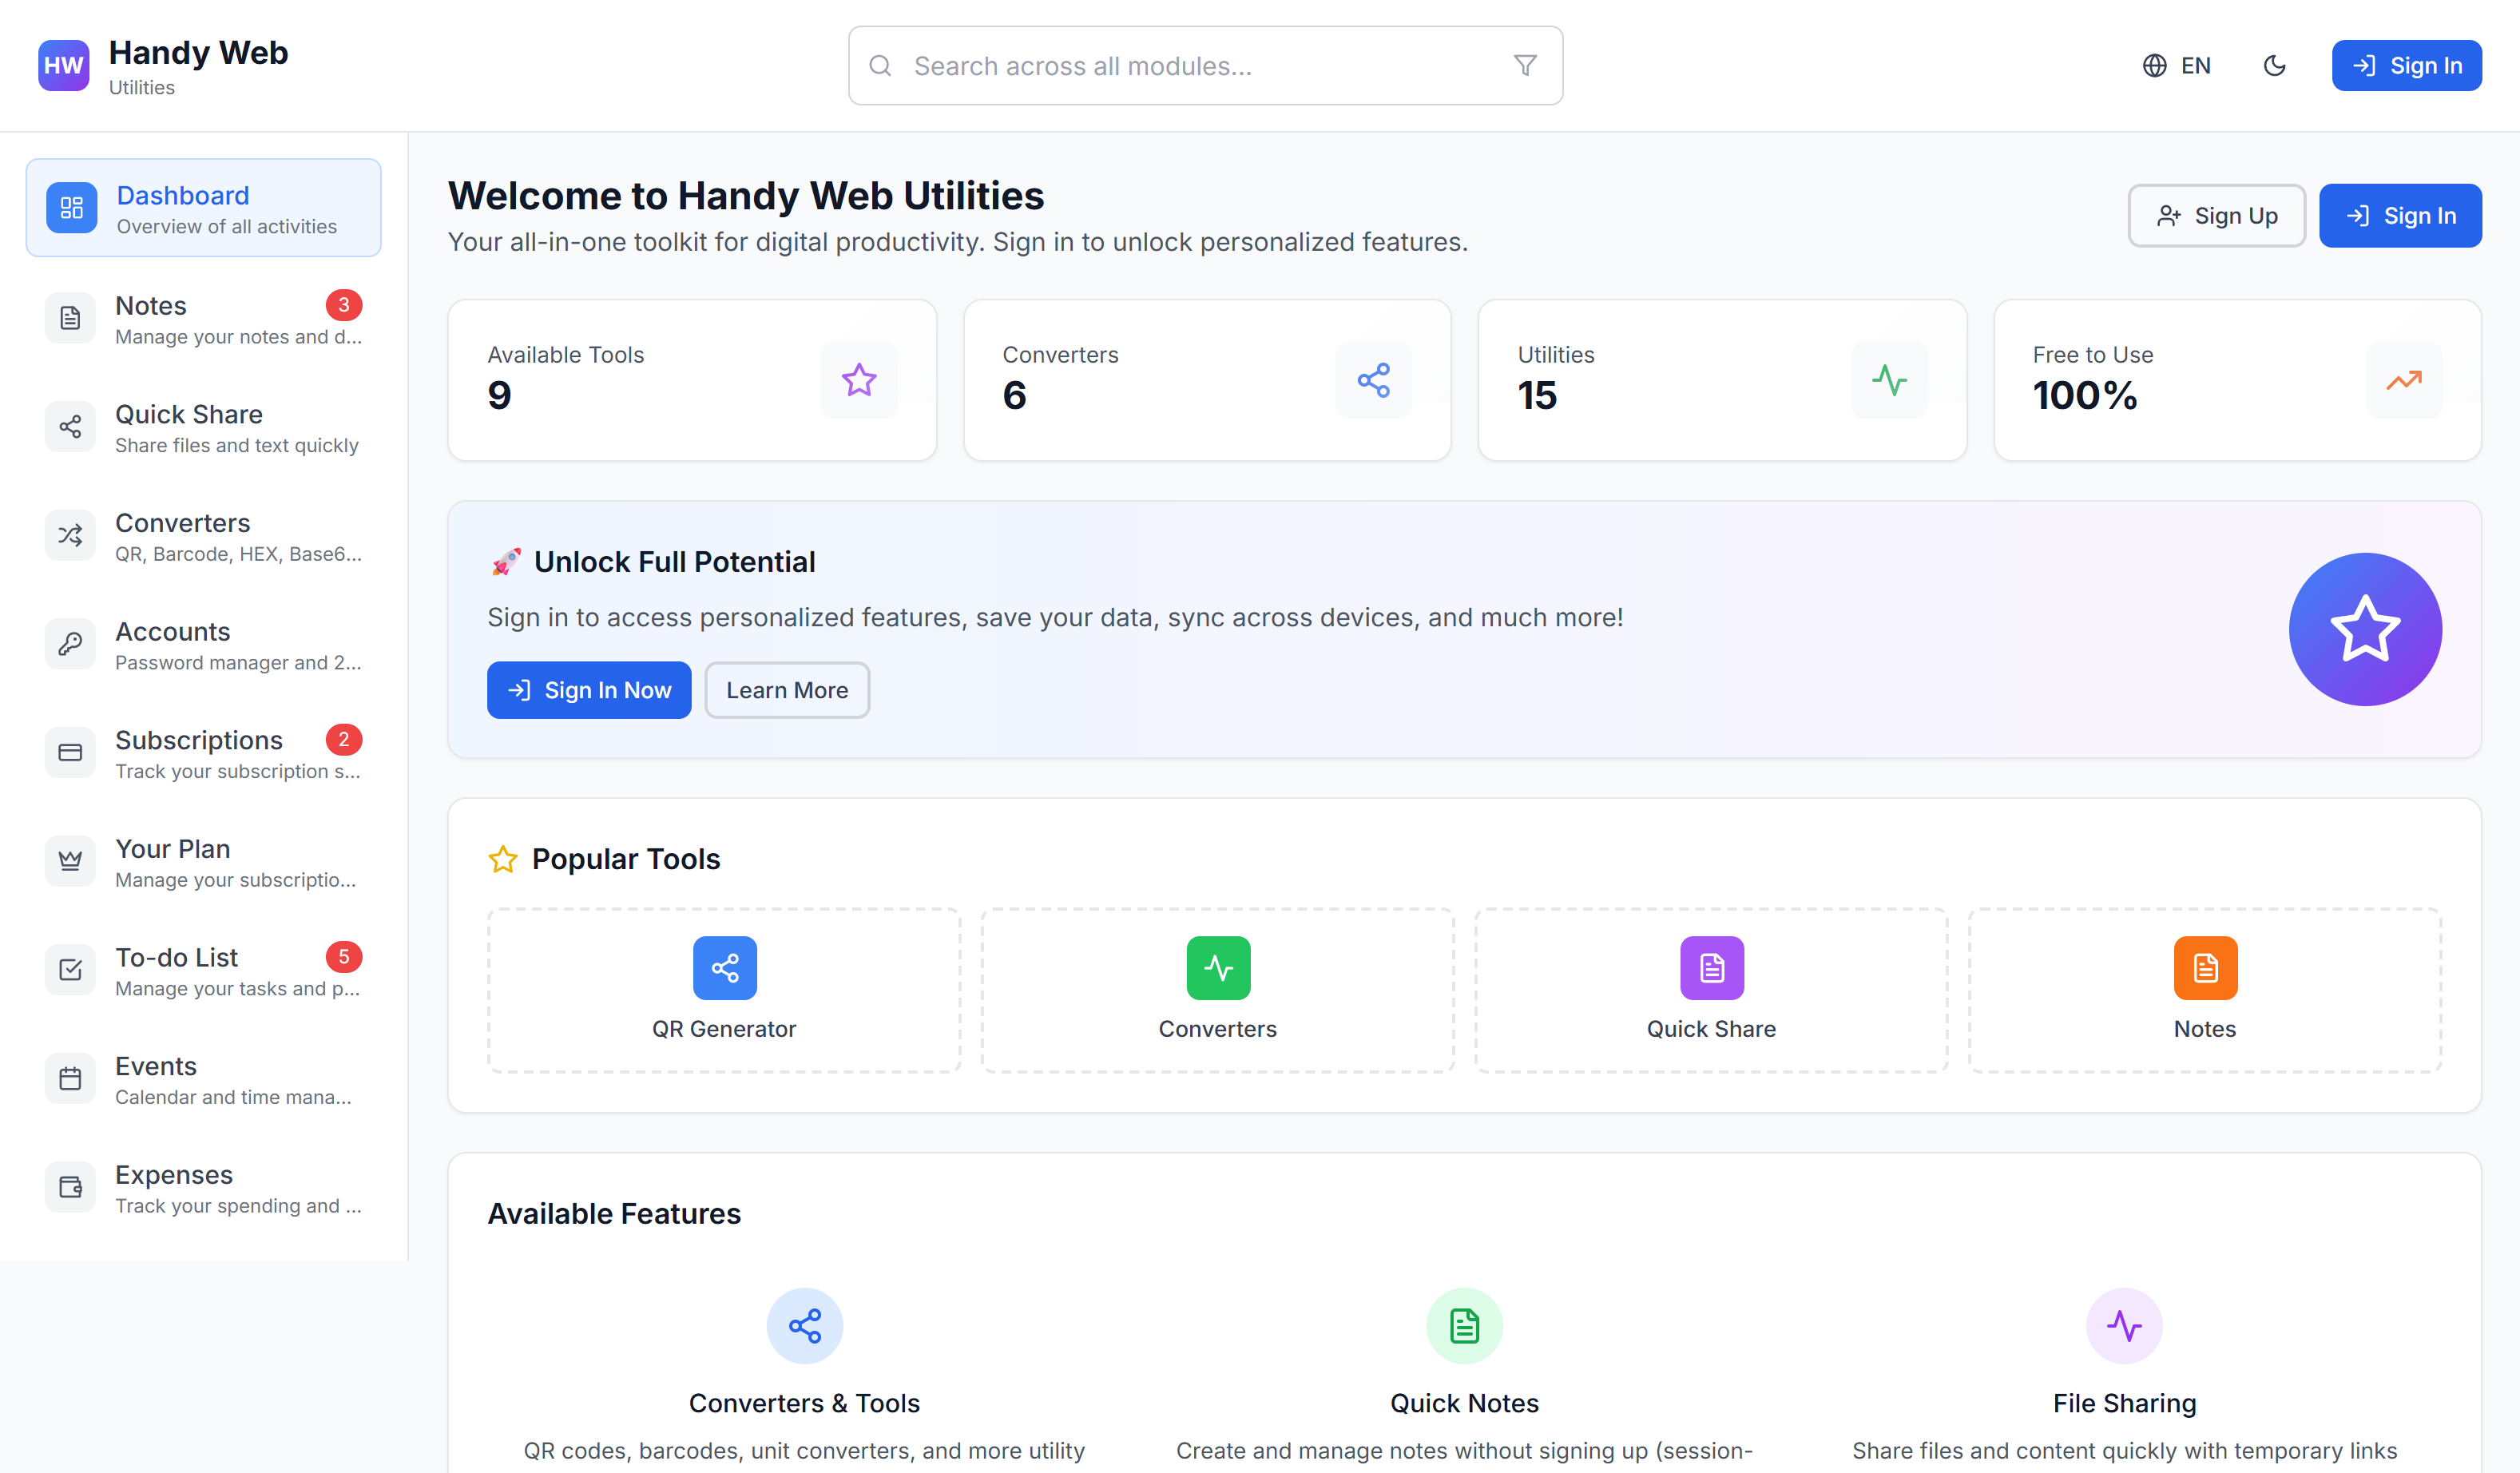The height and width of the screenshot is (1473, 2520).
Task: Click the Learn More button
Action: click(x=786, y=690)
